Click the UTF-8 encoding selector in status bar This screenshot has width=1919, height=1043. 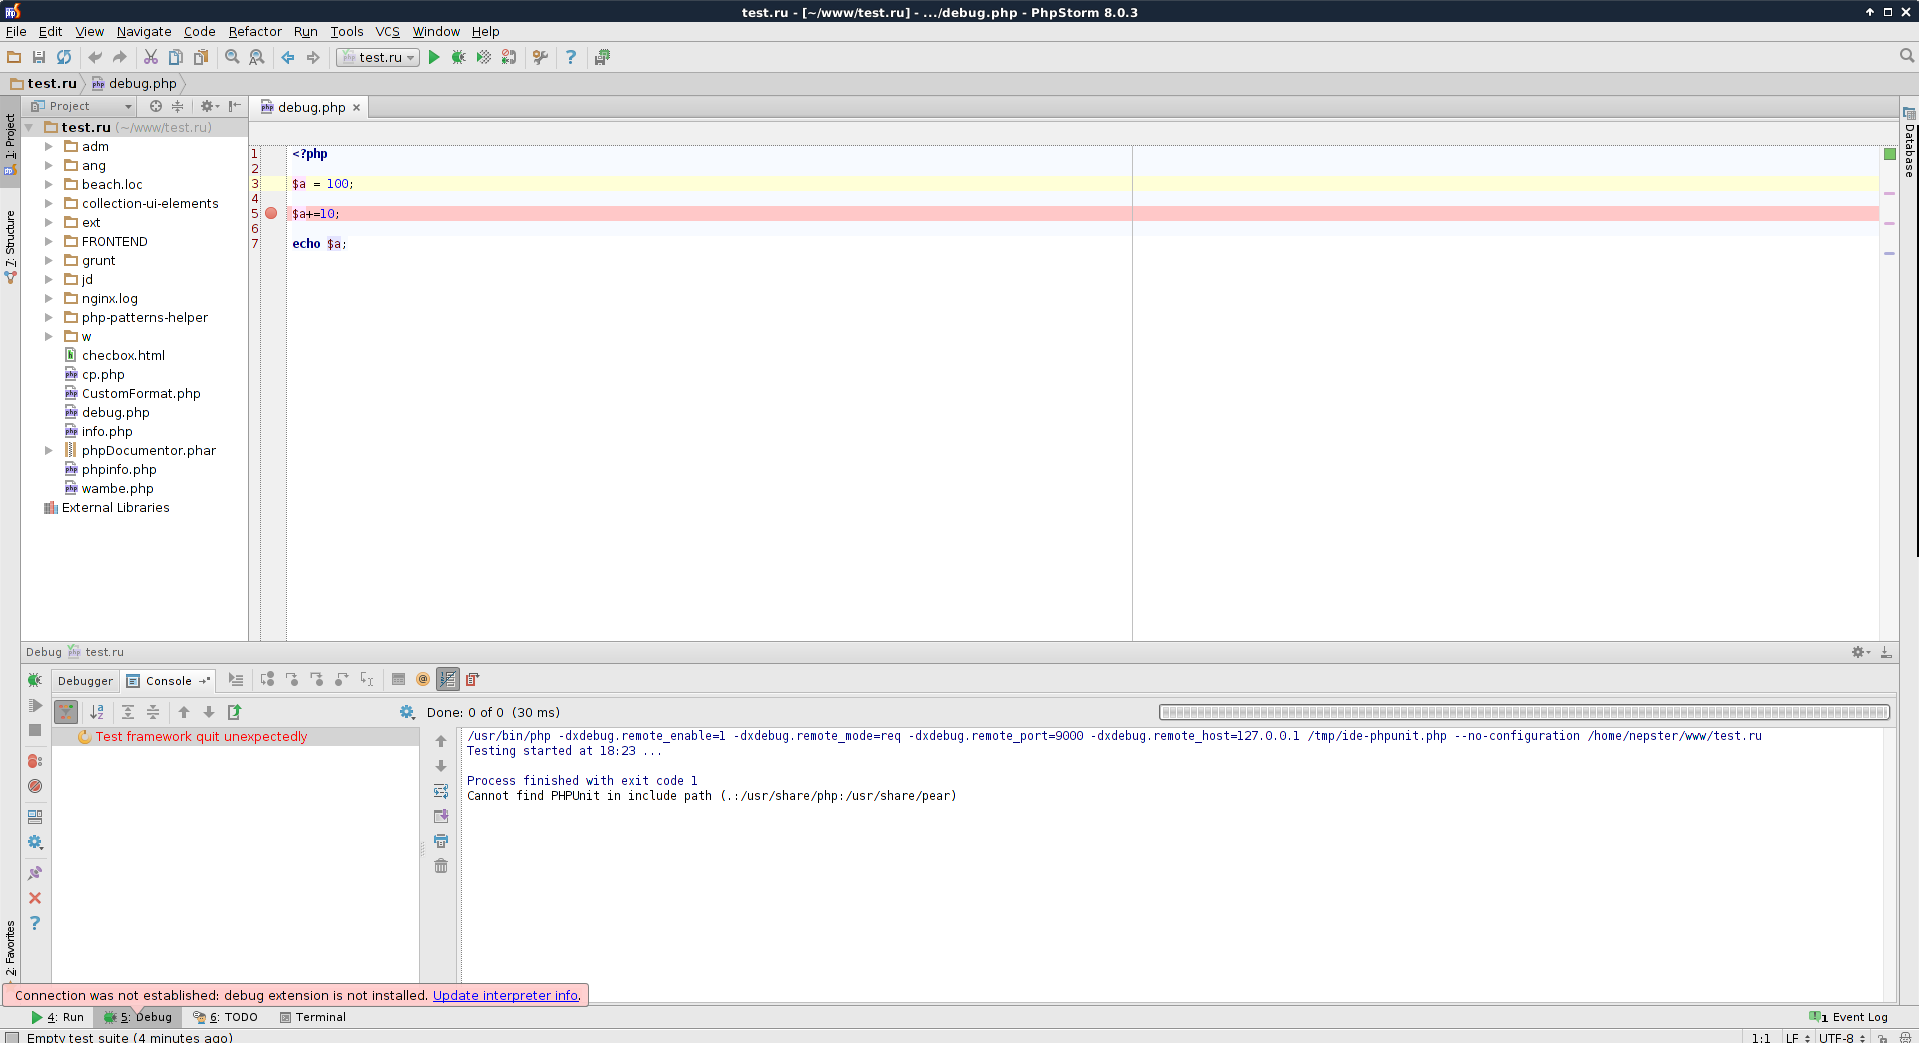(x=1843, y=1037)
